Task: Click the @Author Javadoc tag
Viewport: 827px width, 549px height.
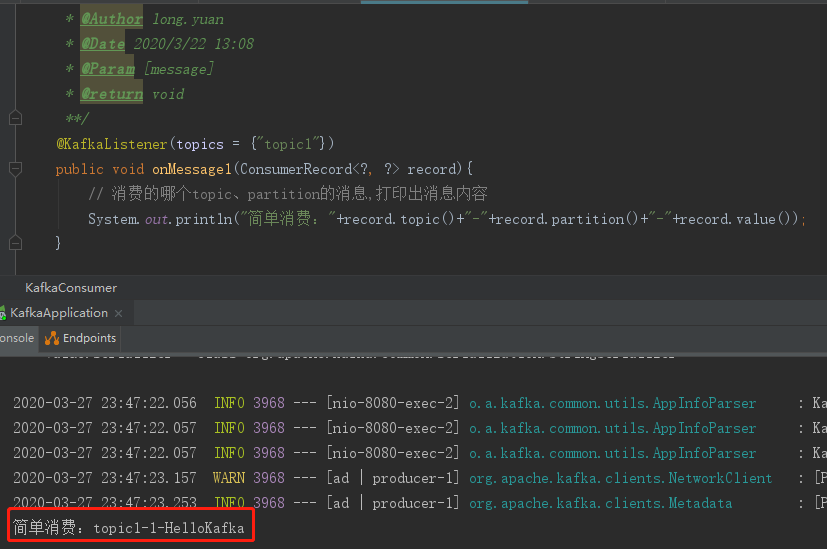Action: pos(112,19)
